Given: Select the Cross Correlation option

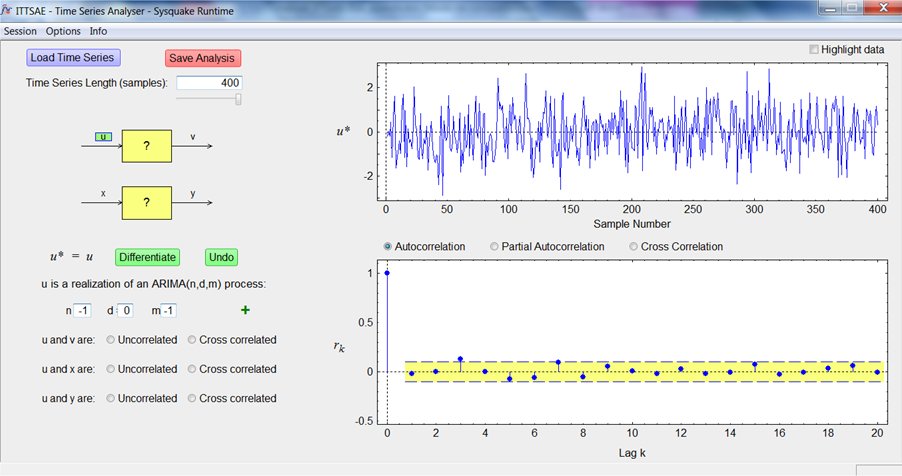Looking at the screenshot, I should [x=633, y=246].
